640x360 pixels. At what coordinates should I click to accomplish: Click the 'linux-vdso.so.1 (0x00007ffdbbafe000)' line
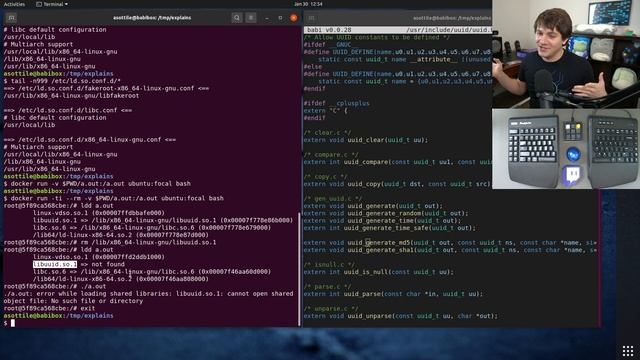tap(99, 213)
